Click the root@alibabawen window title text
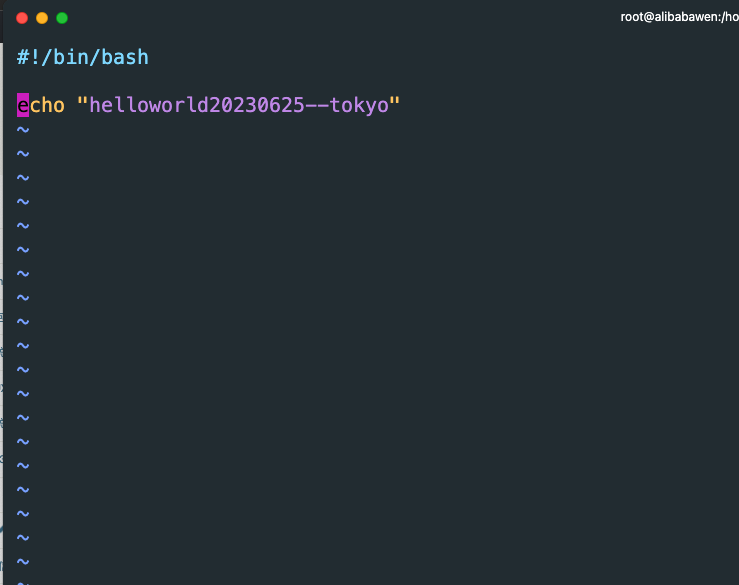This screenshot has height=585, width=739. point(679,17)
